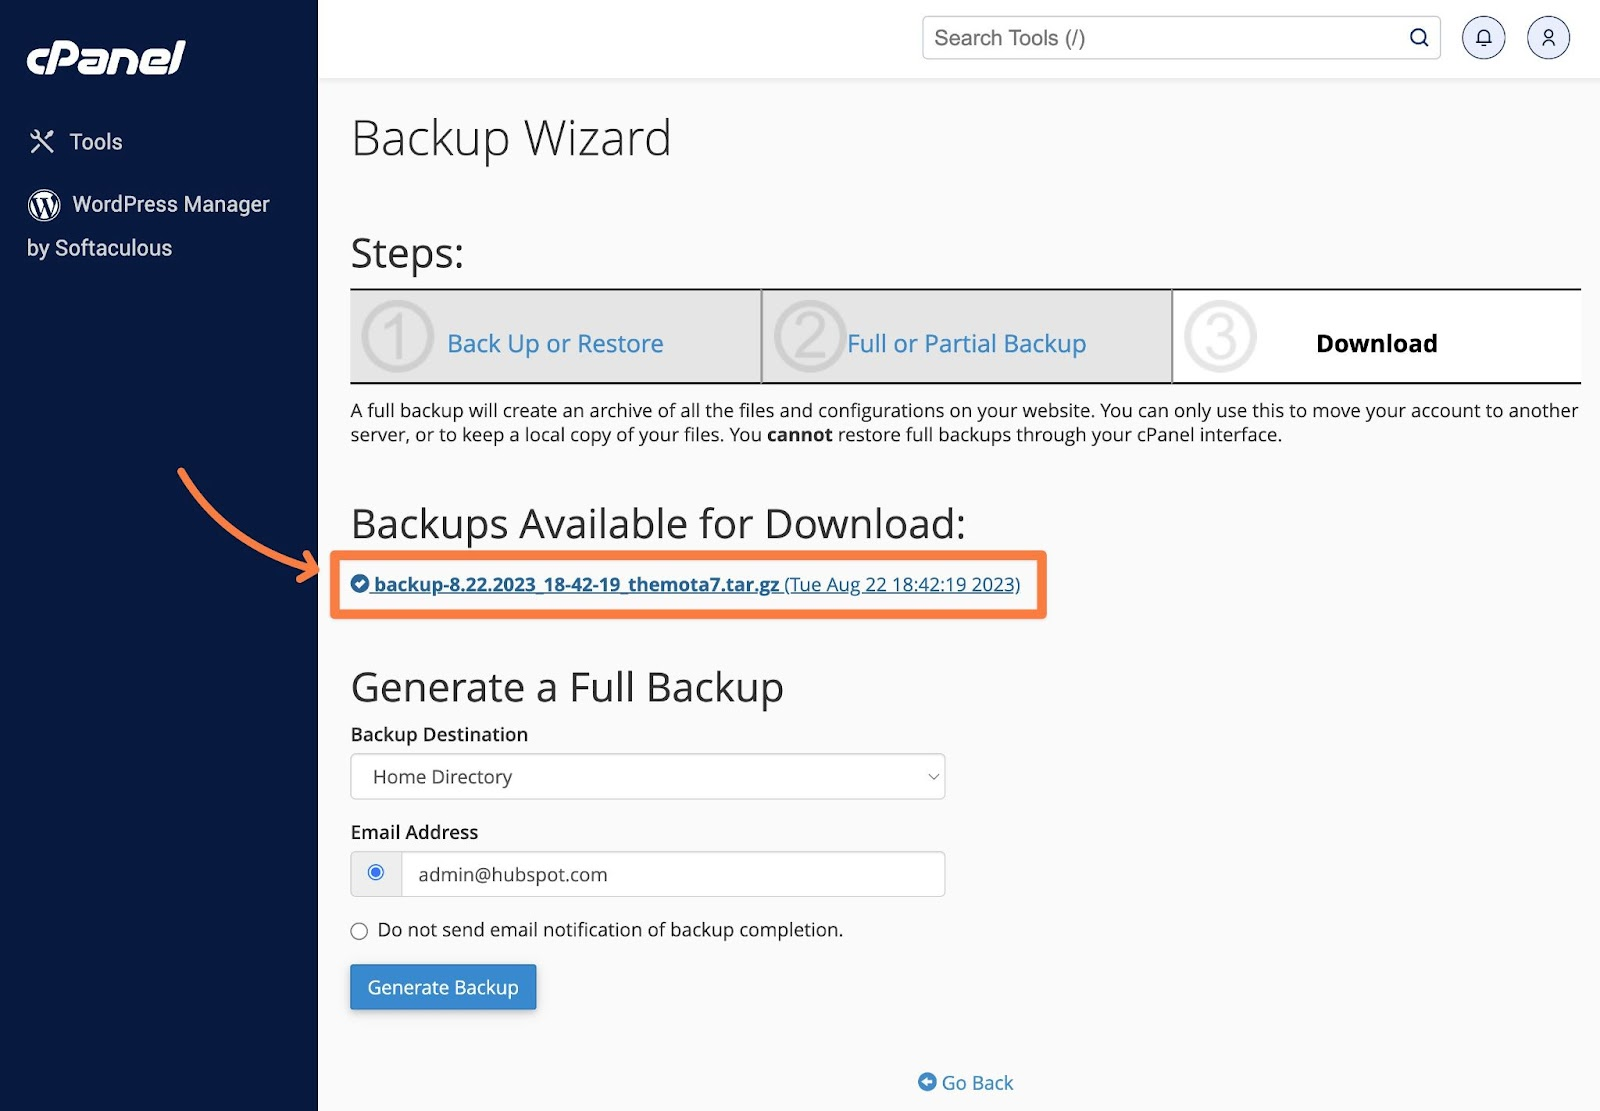The image size is (1600, 1111).
Task: Click the step 2 circle number
Action: tap(809, 337)
